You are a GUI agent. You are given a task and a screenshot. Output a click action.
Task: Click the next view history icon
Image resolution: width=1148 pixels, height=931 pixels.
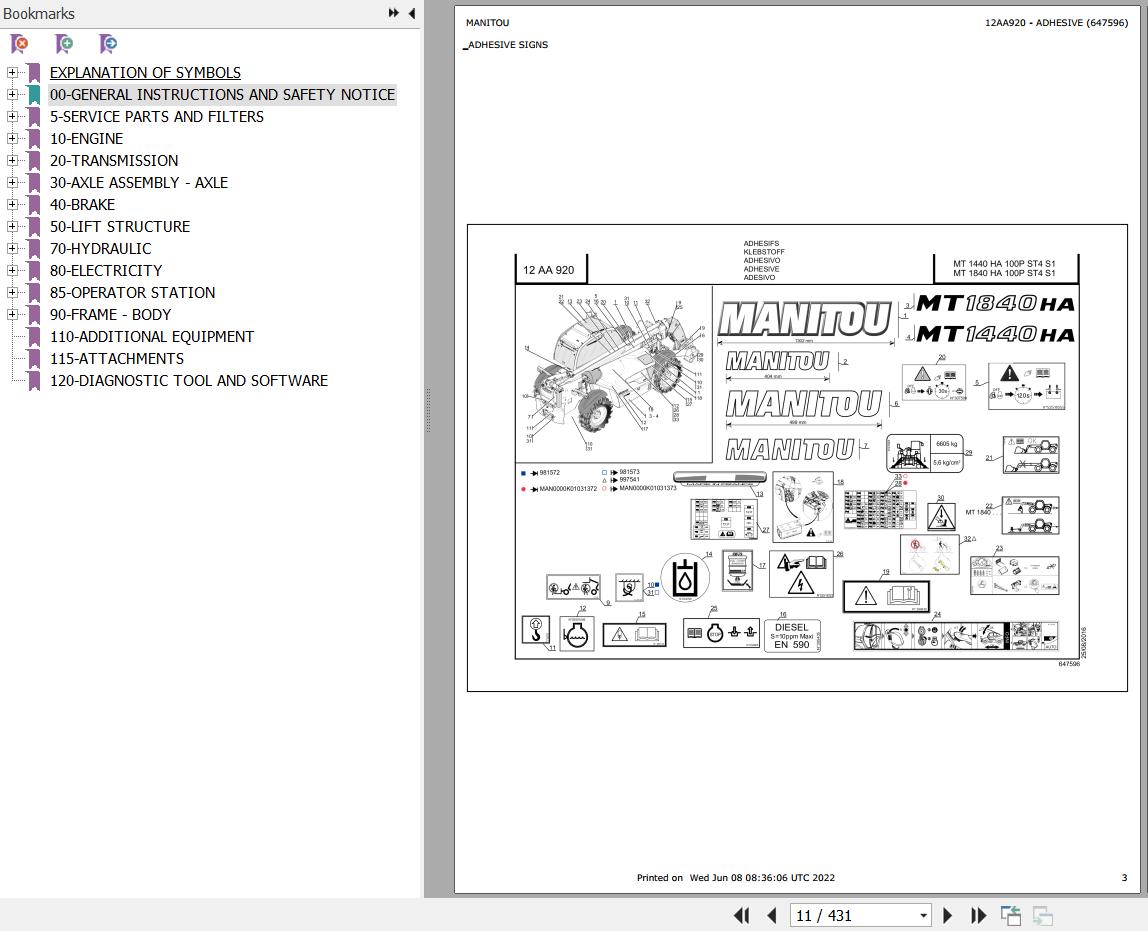pyautogui.click(x=1043, y=915)
